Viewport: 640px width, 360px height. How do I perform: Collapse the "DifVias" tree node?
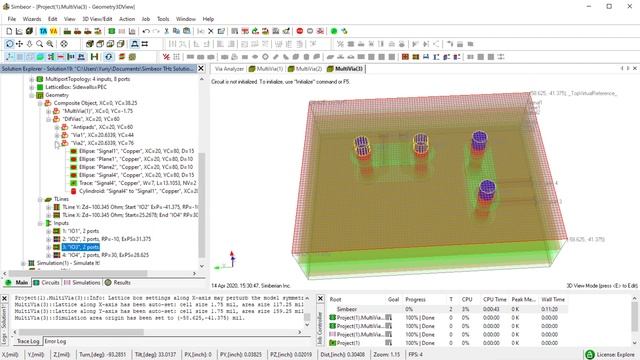49,119
